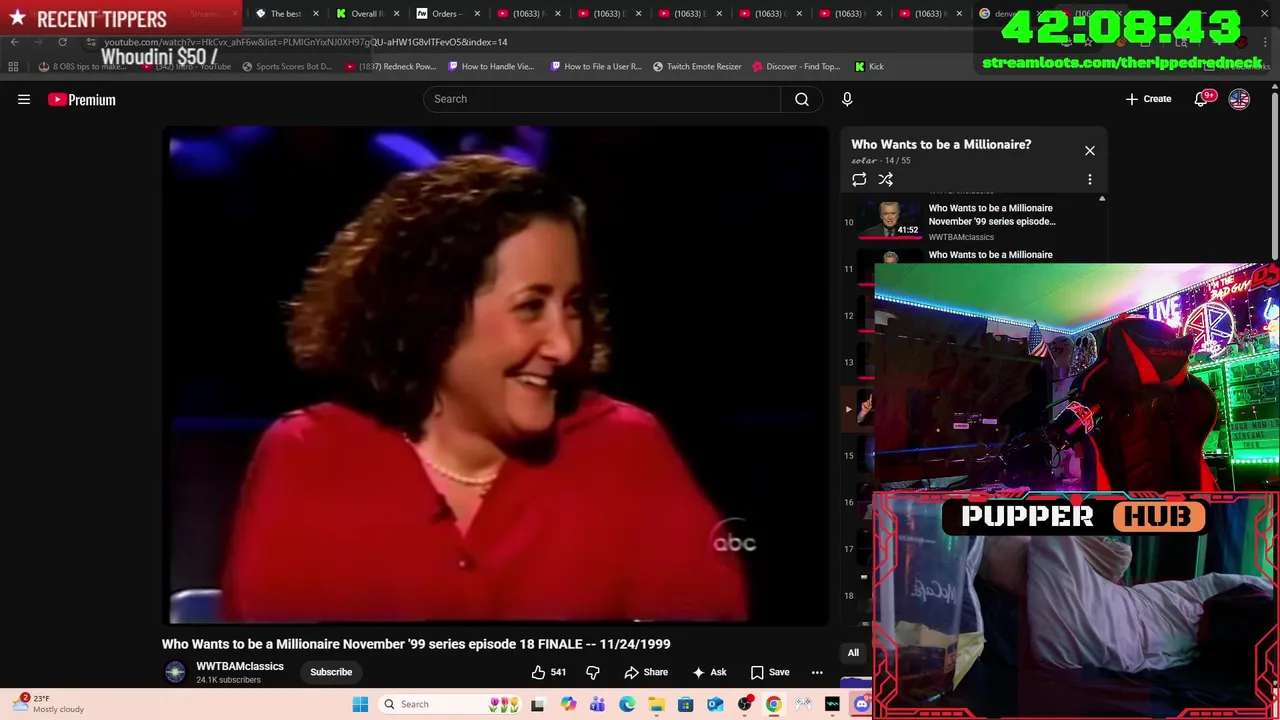Toggle playlist loop

click(x=859, y=179)
